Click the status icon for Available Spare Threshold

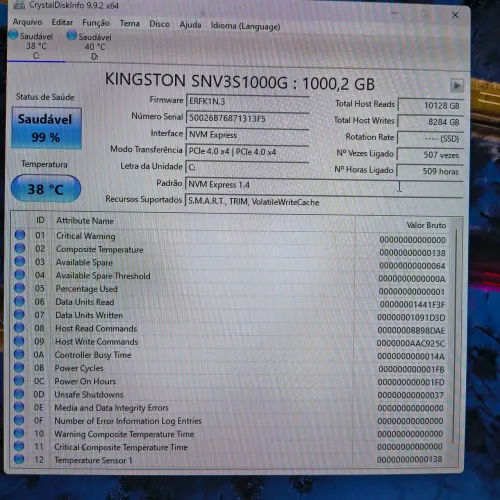[x=20, y=275]
